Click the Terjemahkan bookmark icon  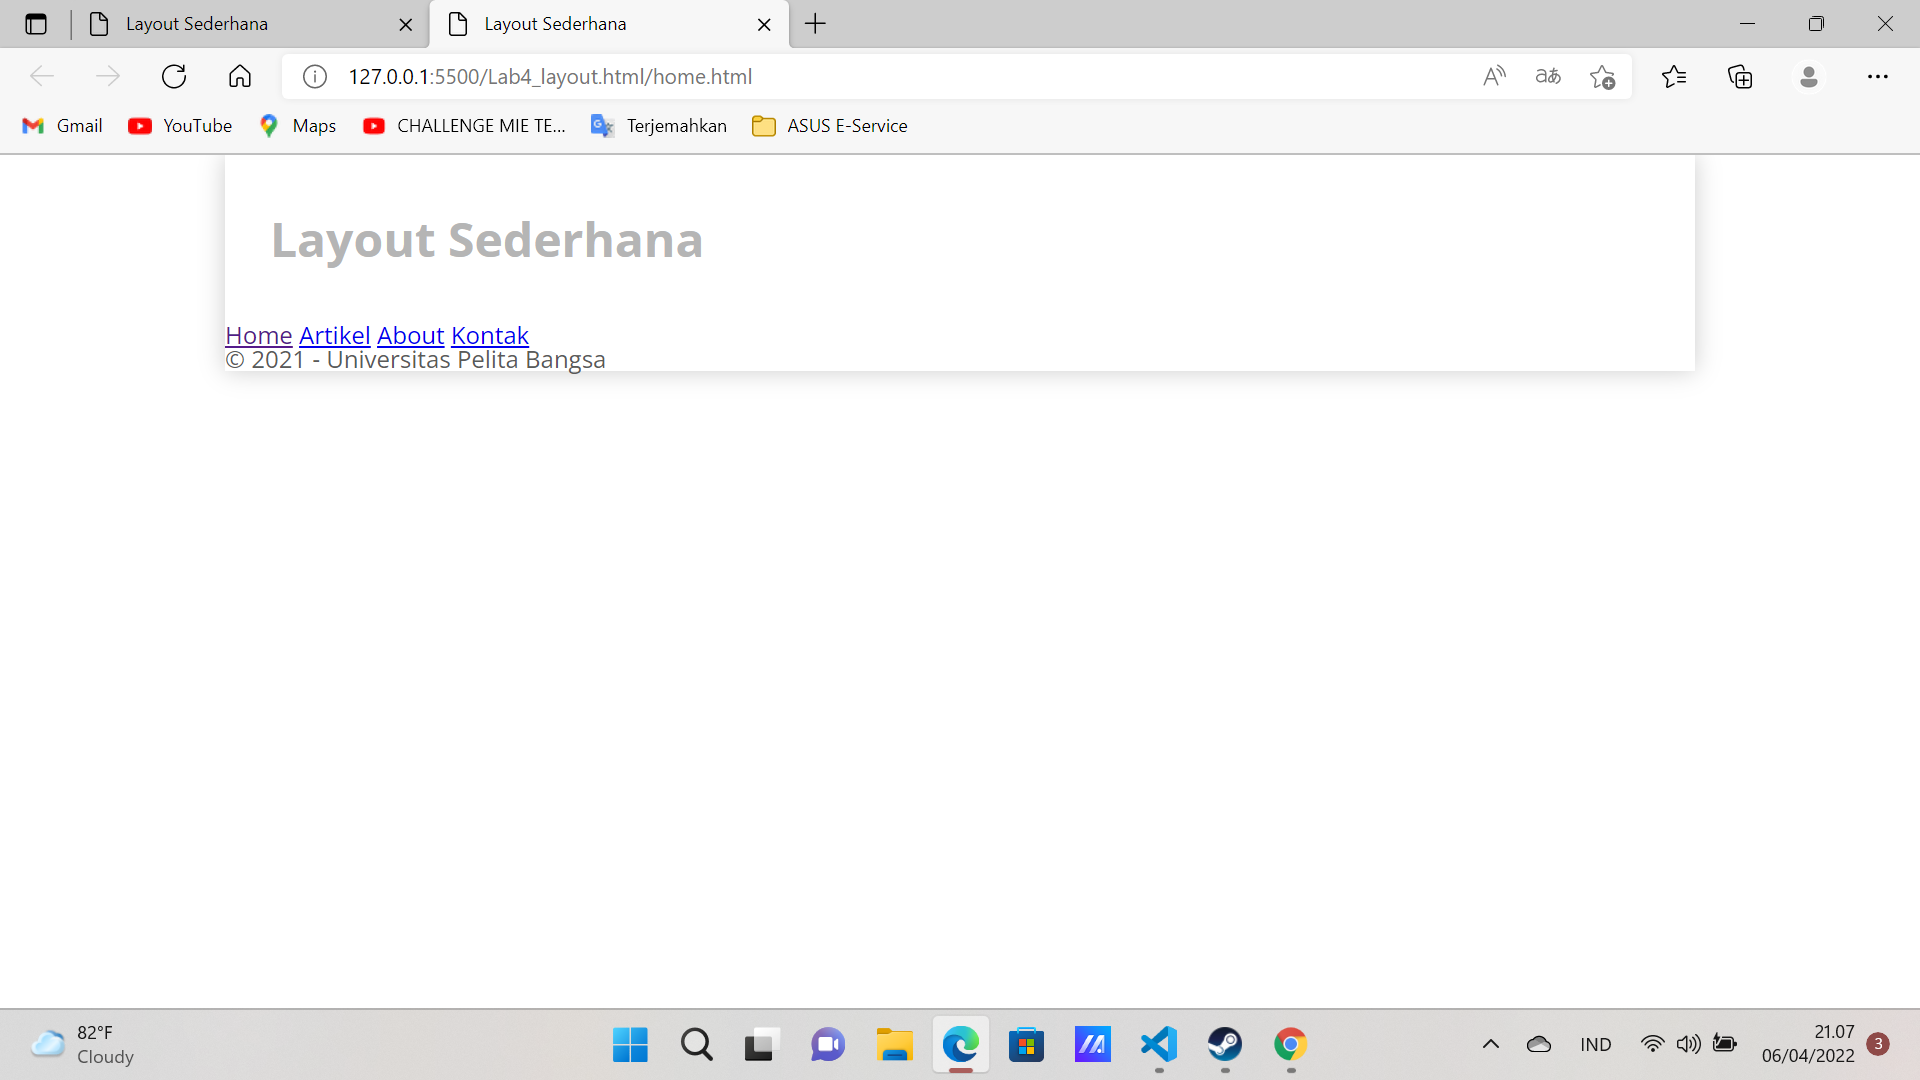[601, 124]
